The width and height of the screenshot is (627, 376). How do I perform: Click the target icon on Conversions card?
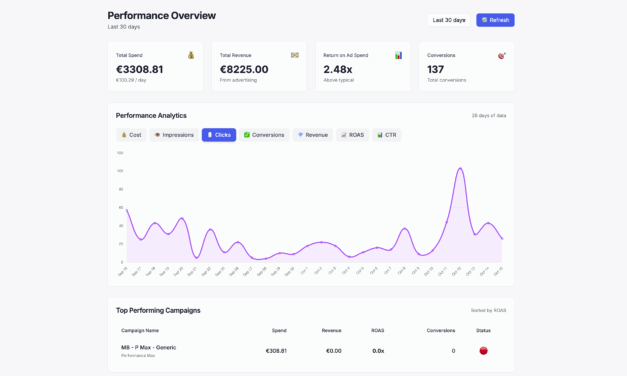[502, 56]
